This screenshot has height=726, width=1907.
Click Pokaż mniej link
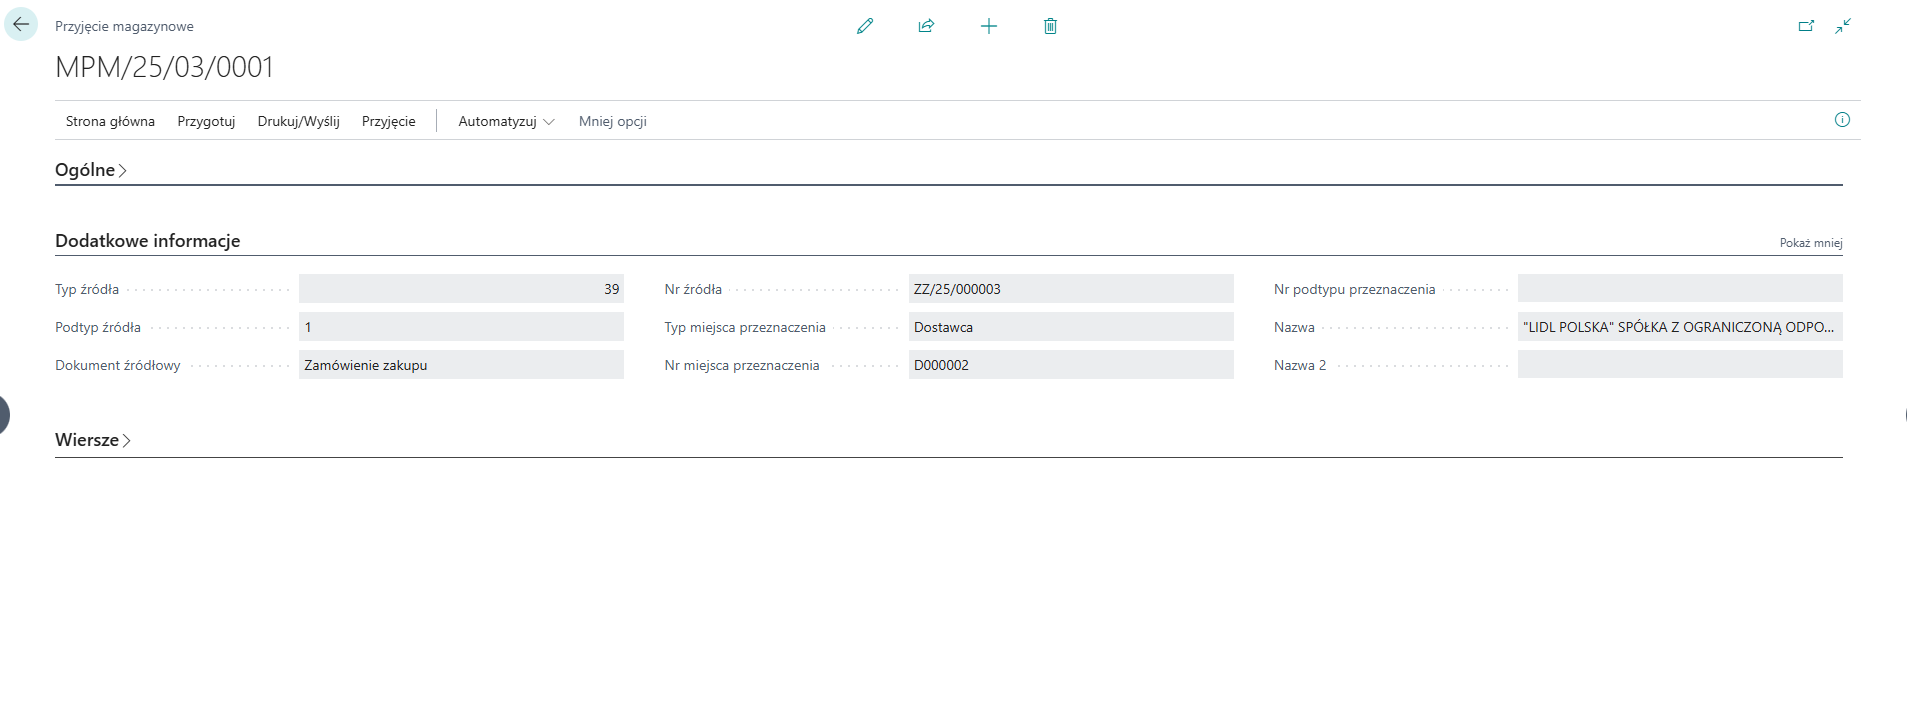click(x=1810, y=243)
